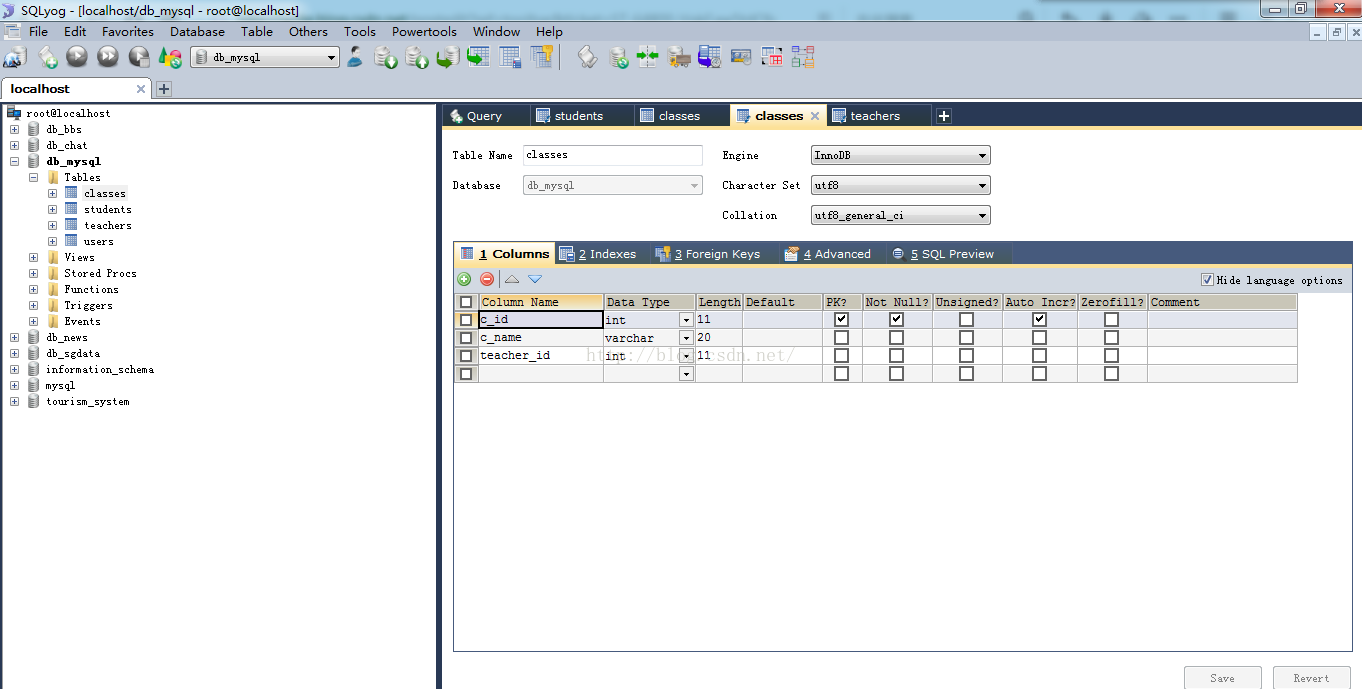Click the teacher_id column name cell
The height and width of the screenshot is (689, 1362).
(x=540, y=355)
